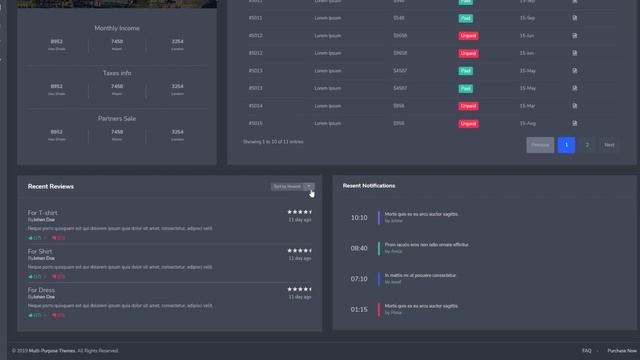Click the 3254 value under Partners Sale
Screen dimensions: 640x360
[177, 132]
